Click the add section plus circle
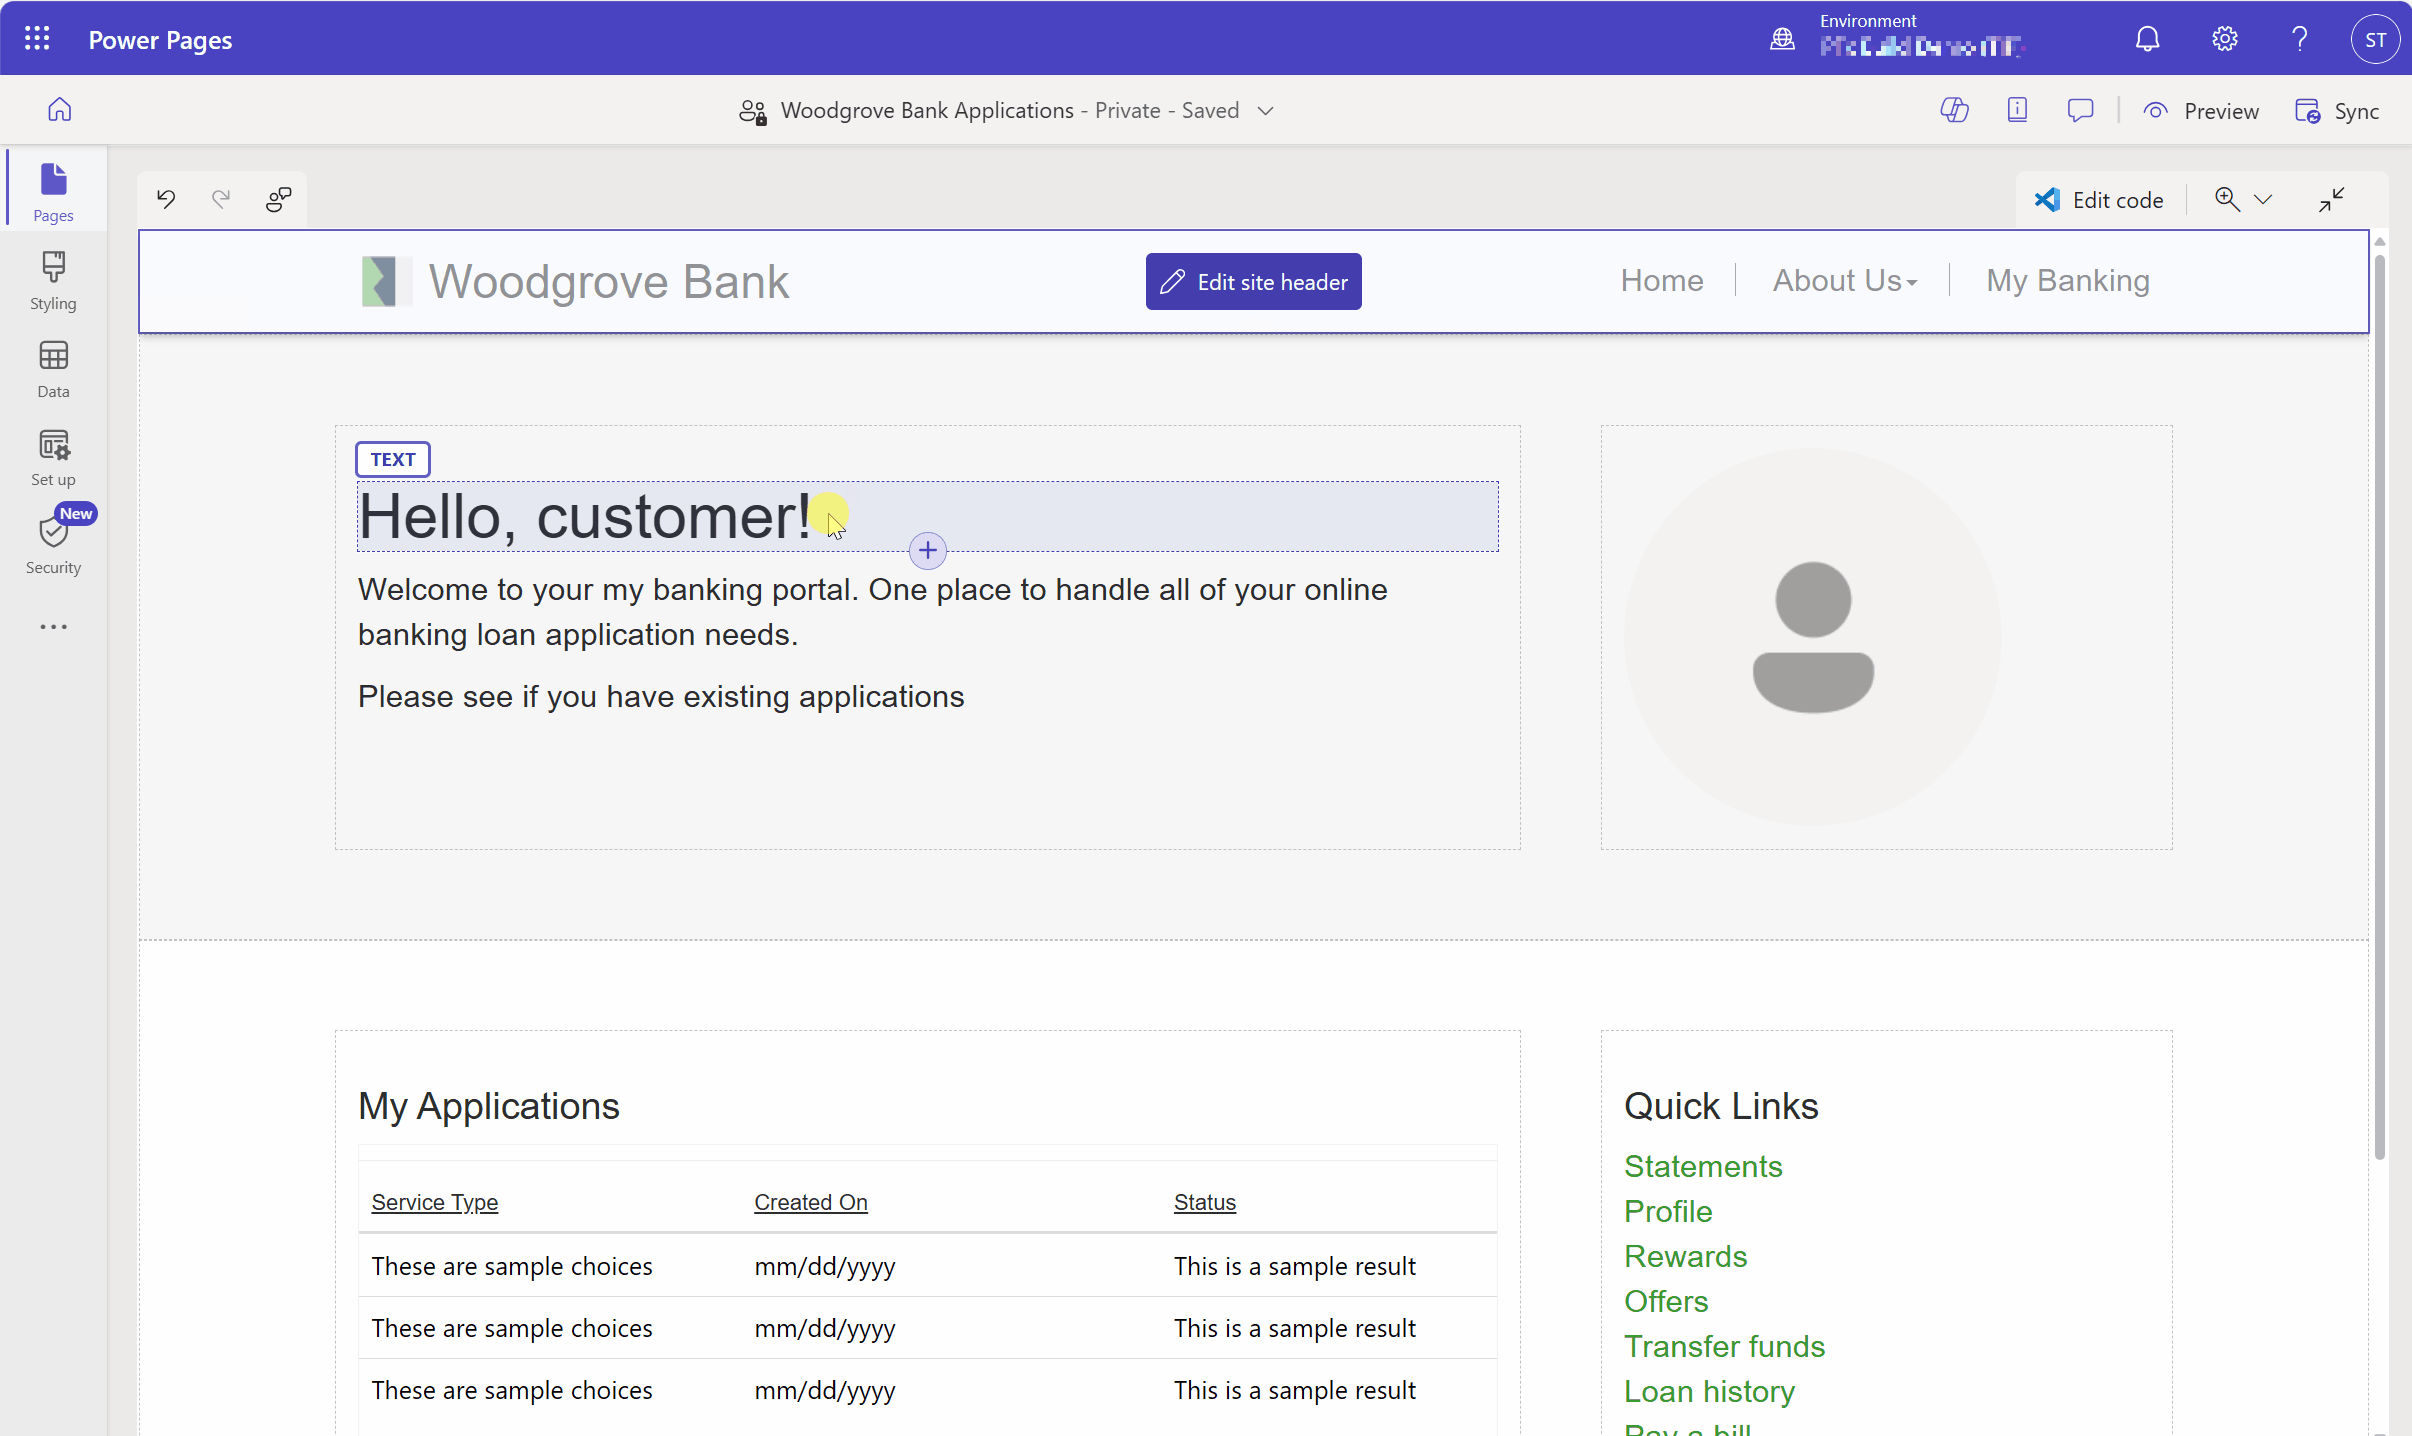This screenshot has width=2412, height=1436. click(928, 550)
